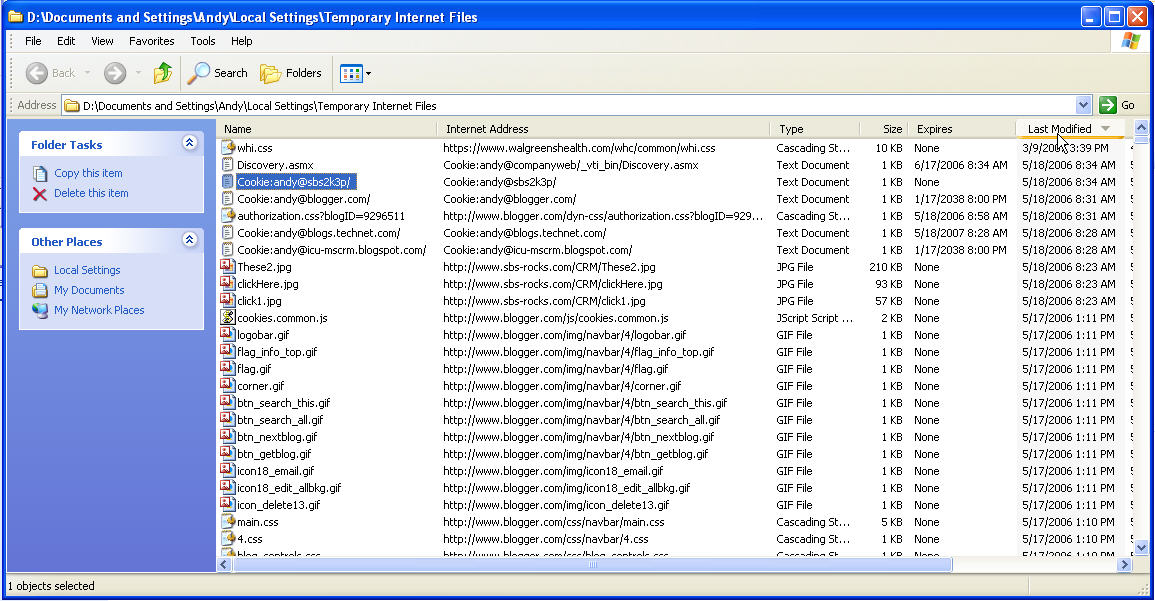The width and height of the screenshot is (1155, 601).
Task: Go up one folder level
Action: pos(163,73)
